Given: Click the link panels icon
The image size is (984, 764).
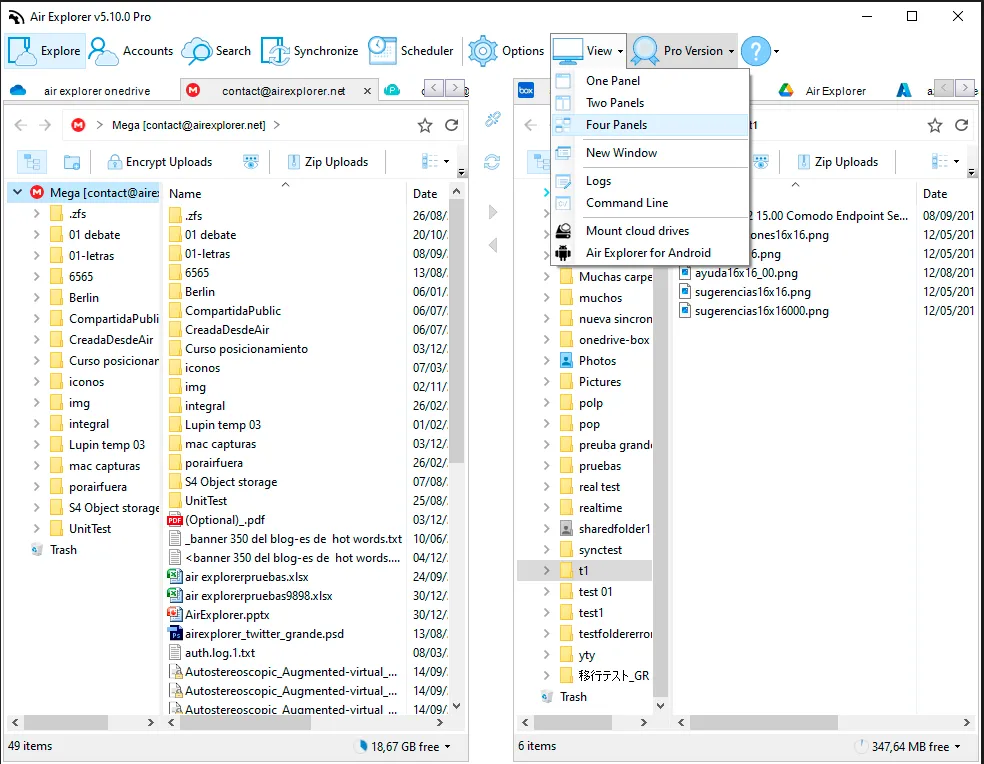Looking at the screenshot, I should tap(493, 119).
